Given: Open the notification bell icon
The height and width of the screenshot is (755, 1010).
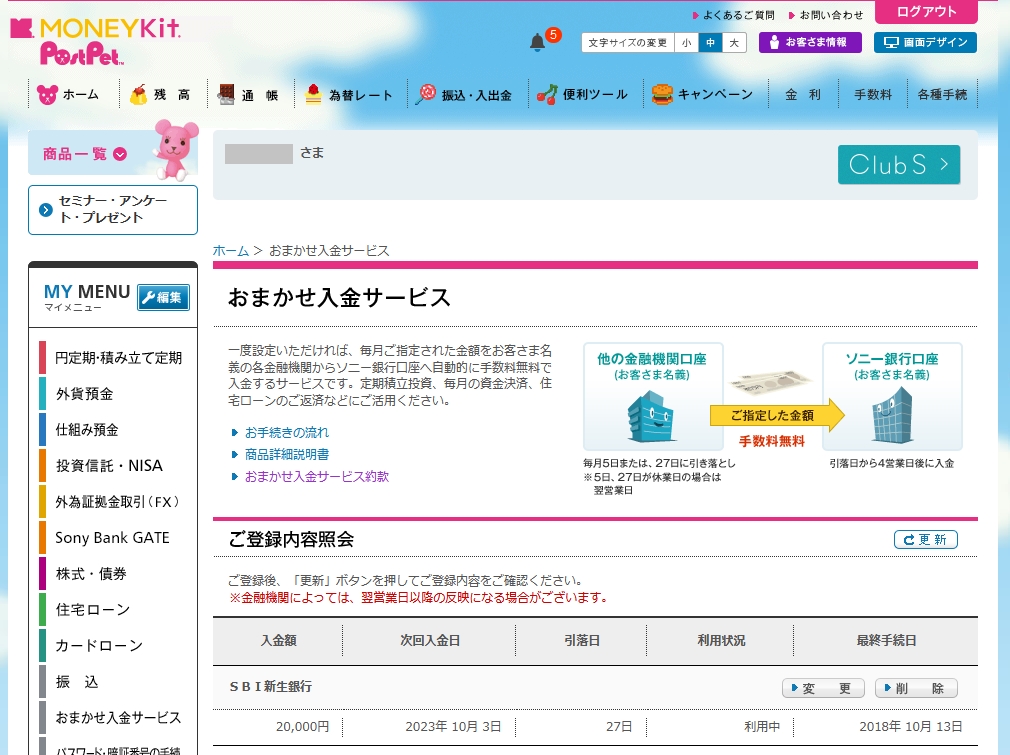Looking at the screenshot, I should click(x=538, y=43).
